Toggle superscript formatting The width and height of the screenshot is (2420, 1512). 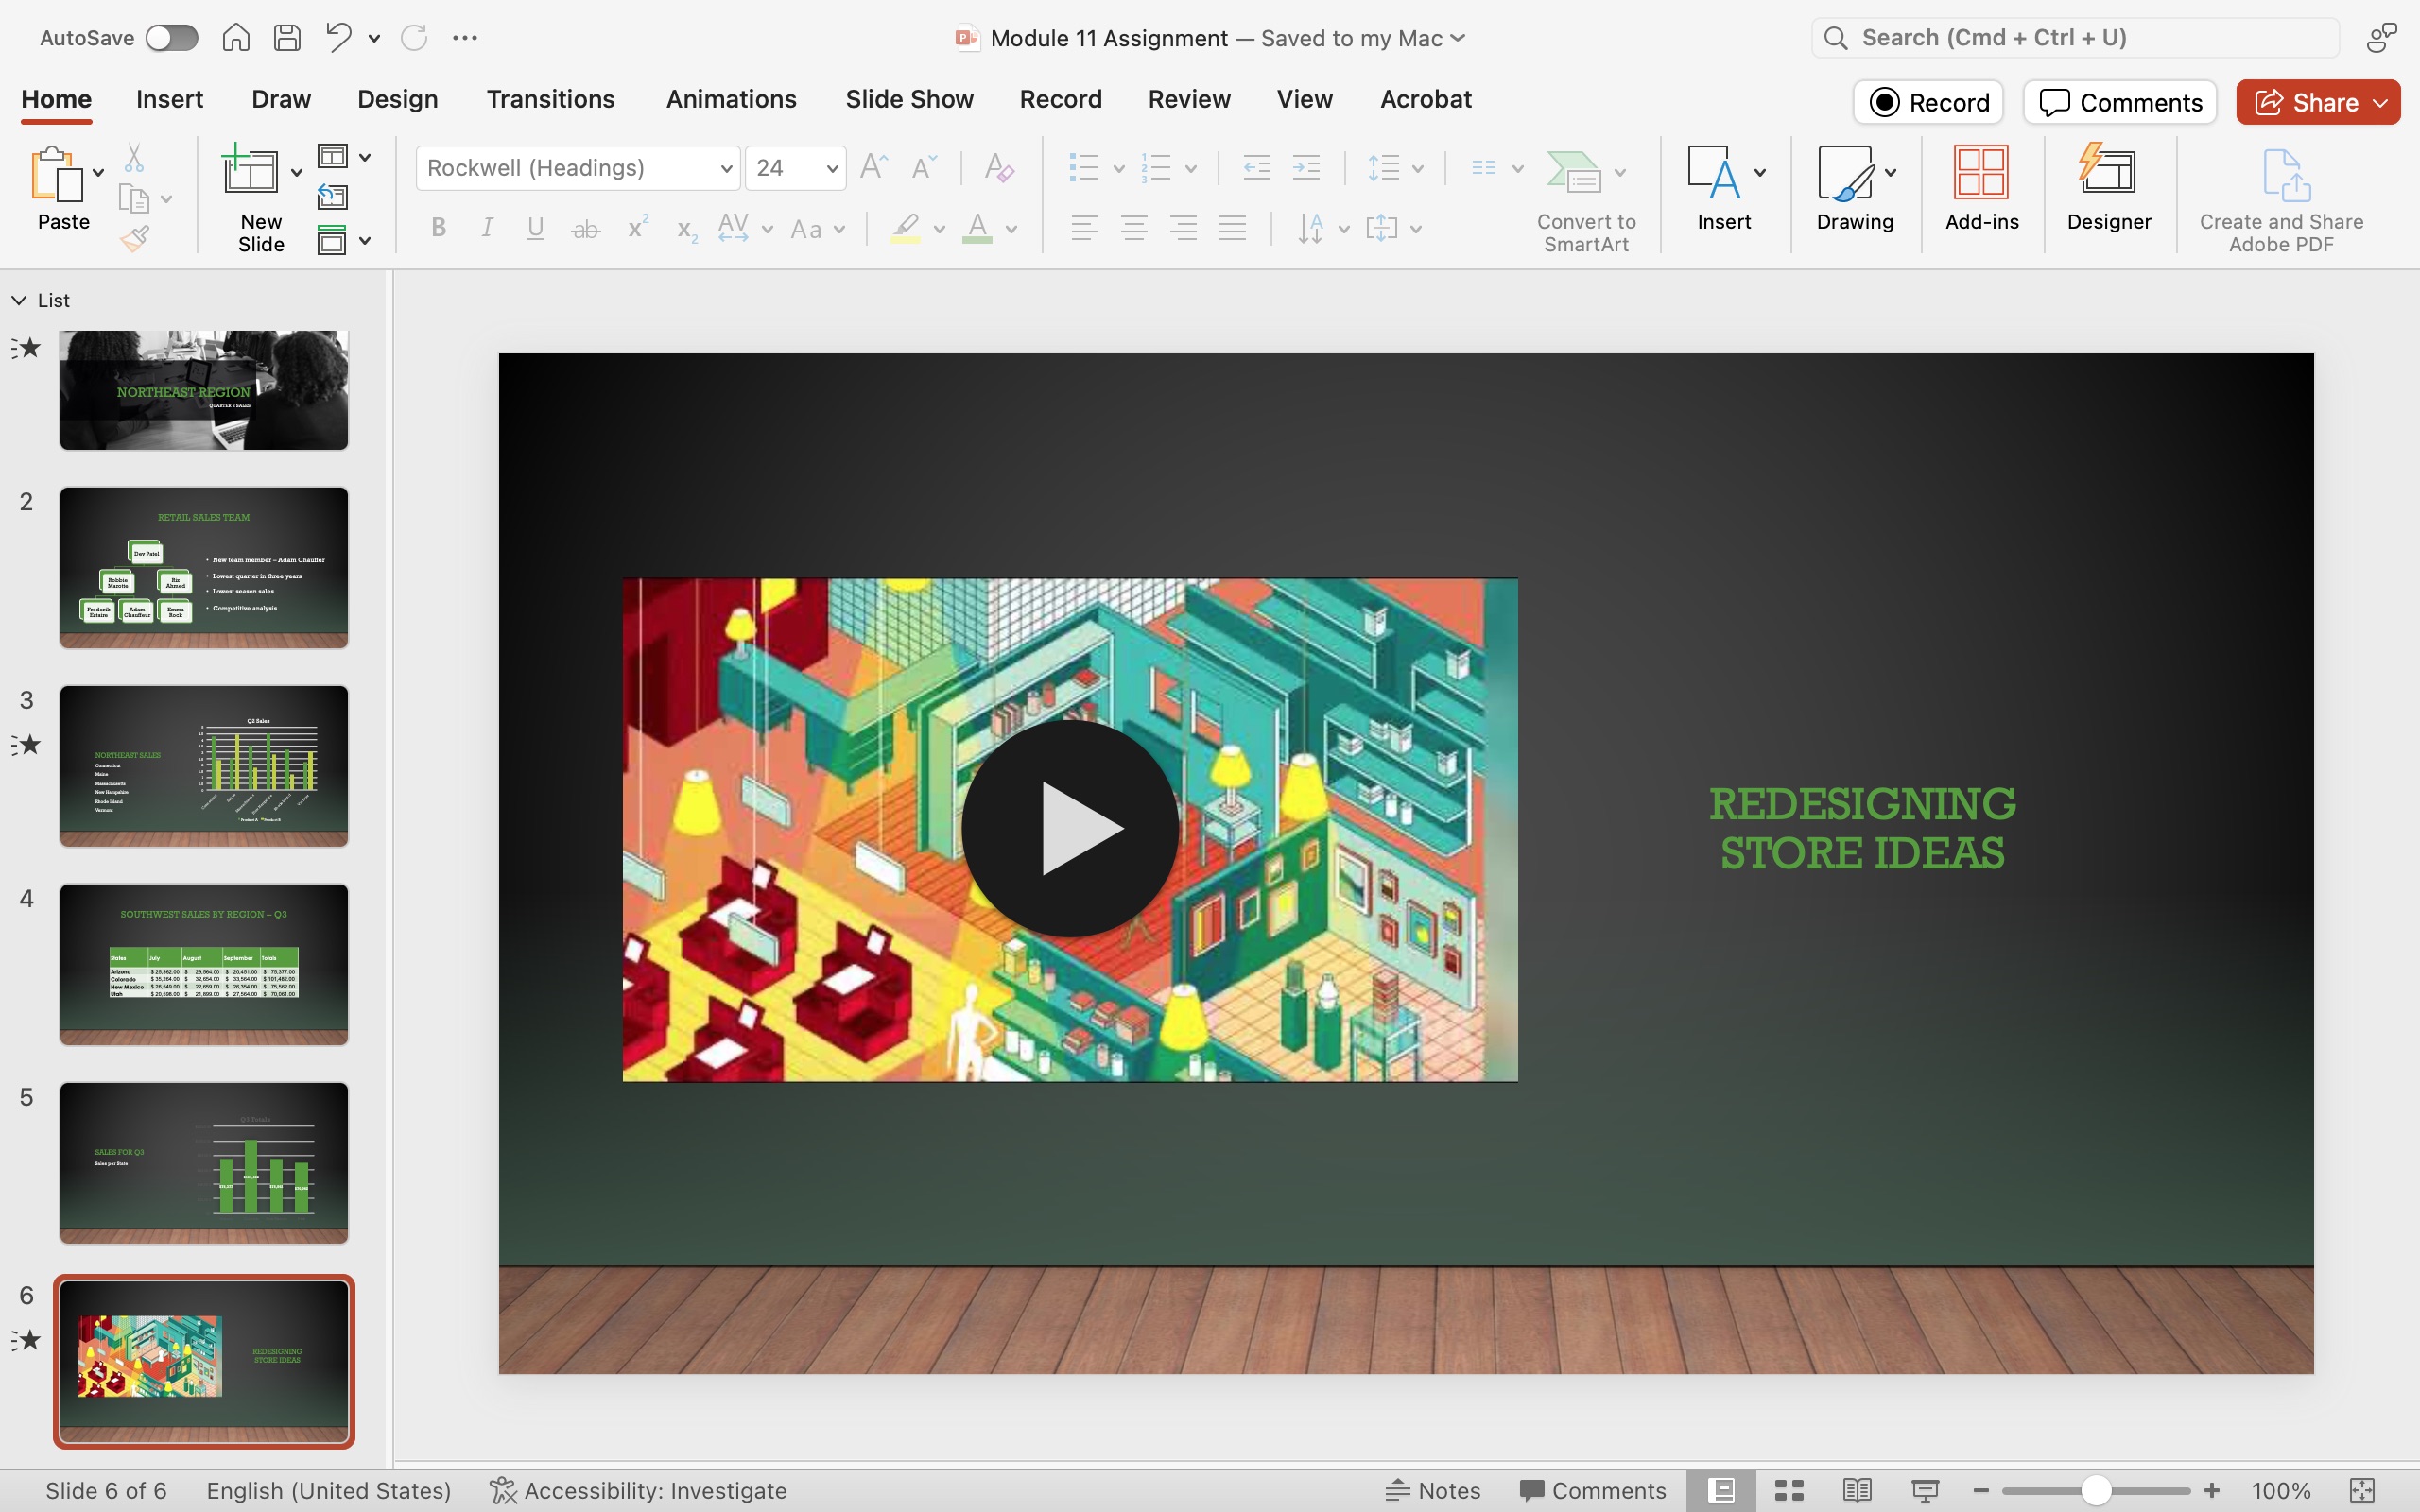(638, 228)
